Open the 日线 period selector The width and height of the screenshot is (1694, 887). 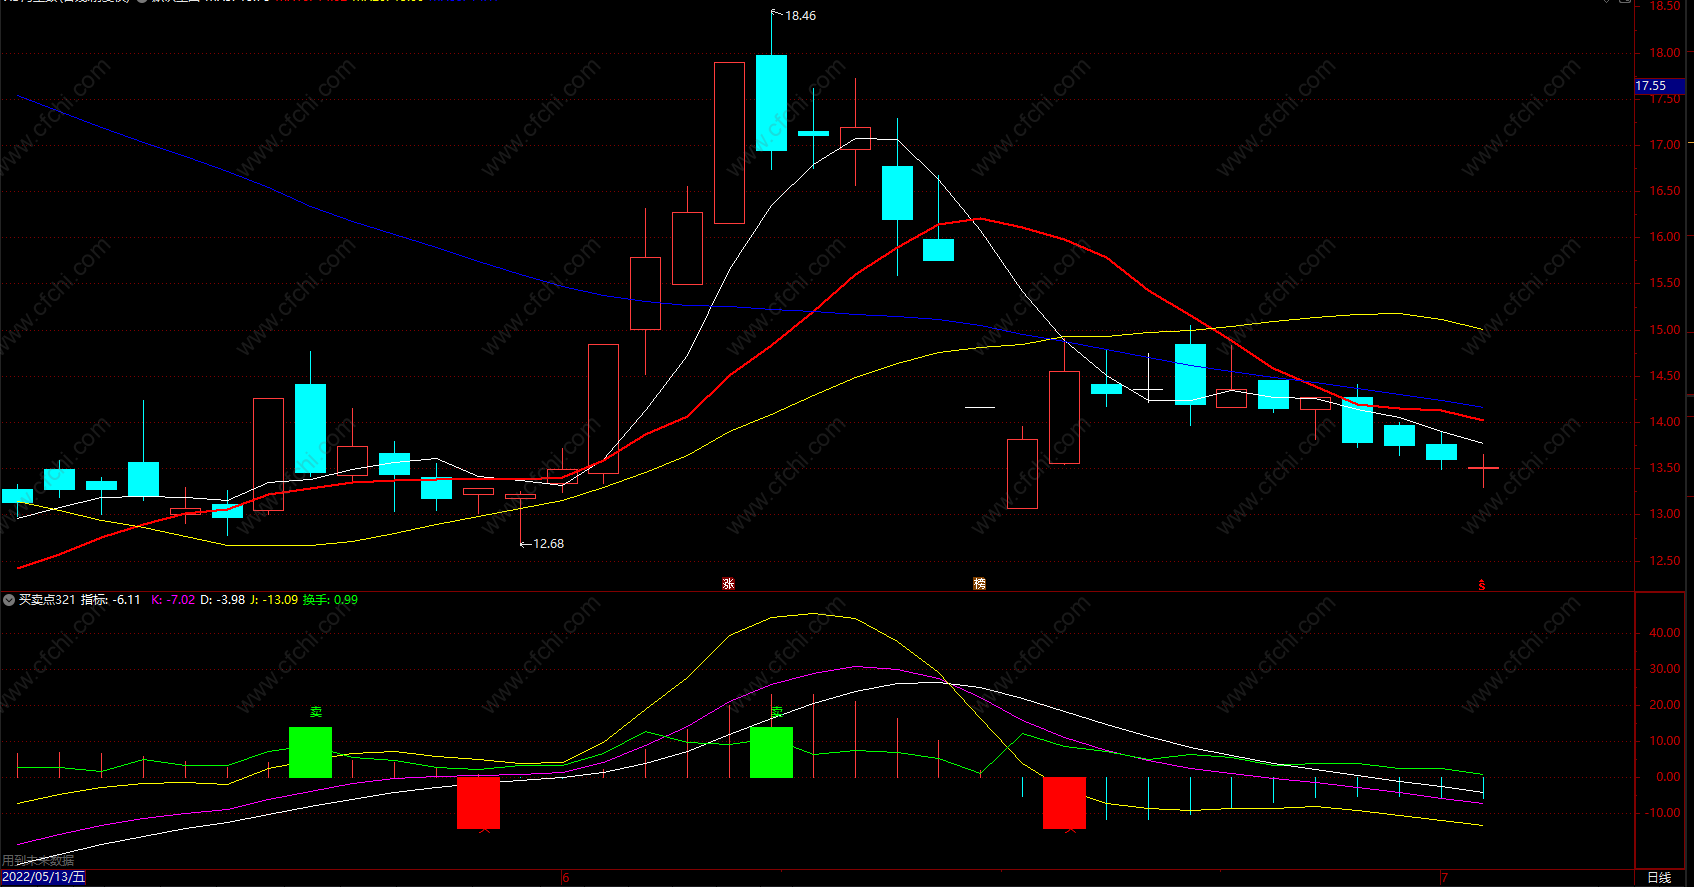pyautogui.click(x=1659, y=877)
